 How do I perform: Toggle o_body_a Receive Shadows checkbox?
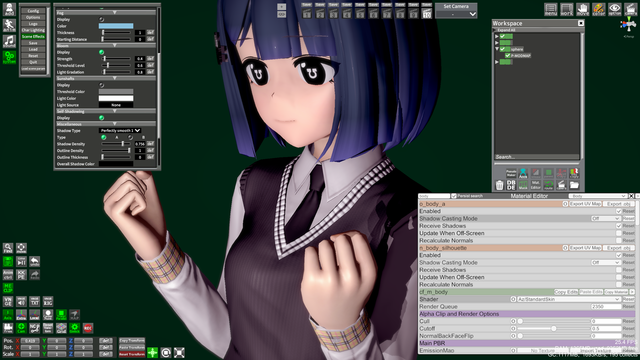[x=618, y=226]
